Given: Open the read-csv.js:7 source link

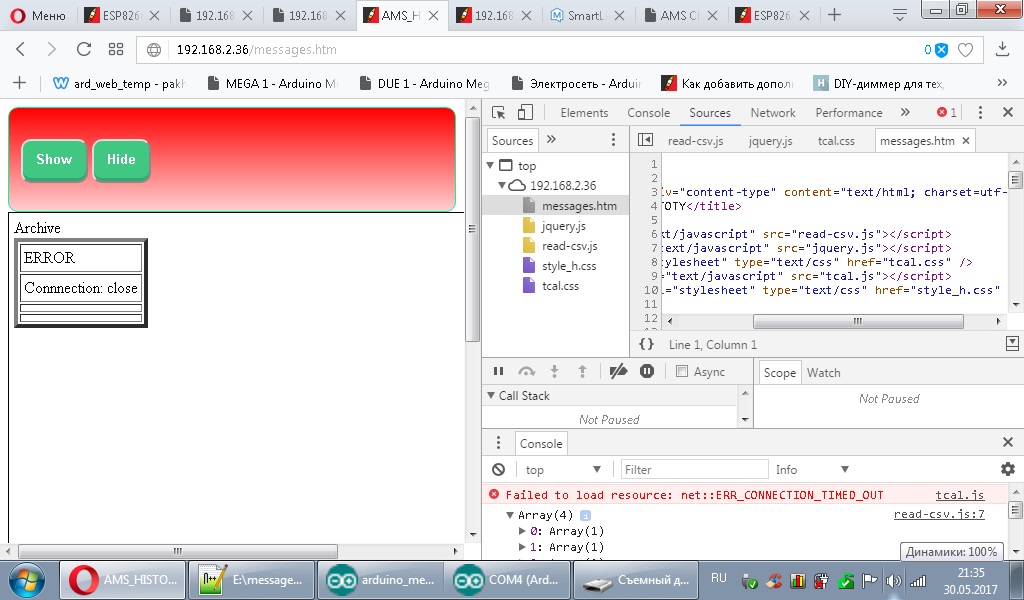Looking at the screenshot, I should click(x=939, y=514).
